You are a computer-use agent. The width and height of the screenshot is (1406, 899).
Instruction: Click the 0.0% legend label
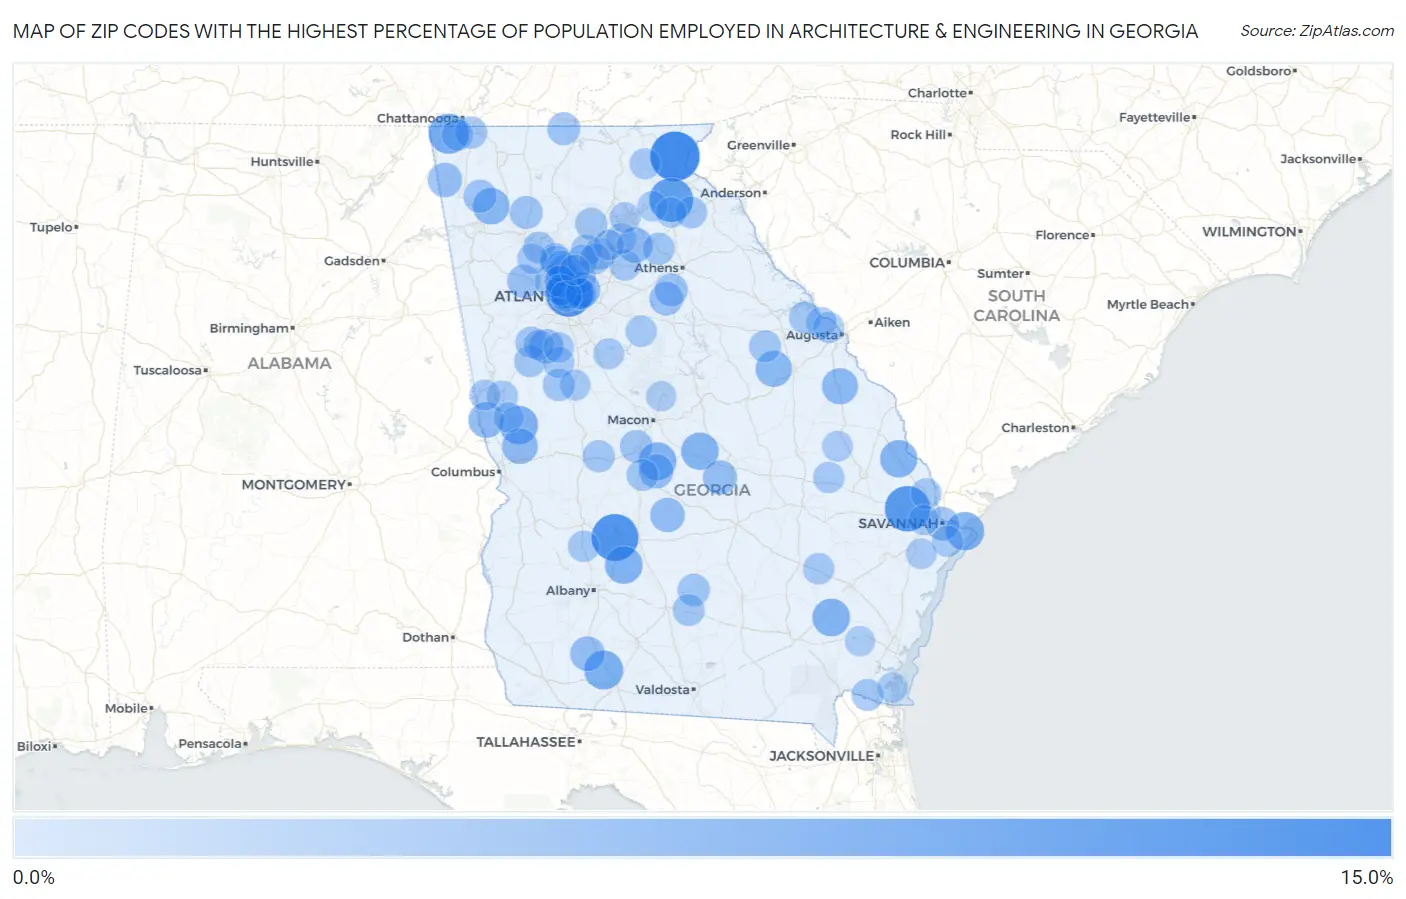(x=34, y=878)
